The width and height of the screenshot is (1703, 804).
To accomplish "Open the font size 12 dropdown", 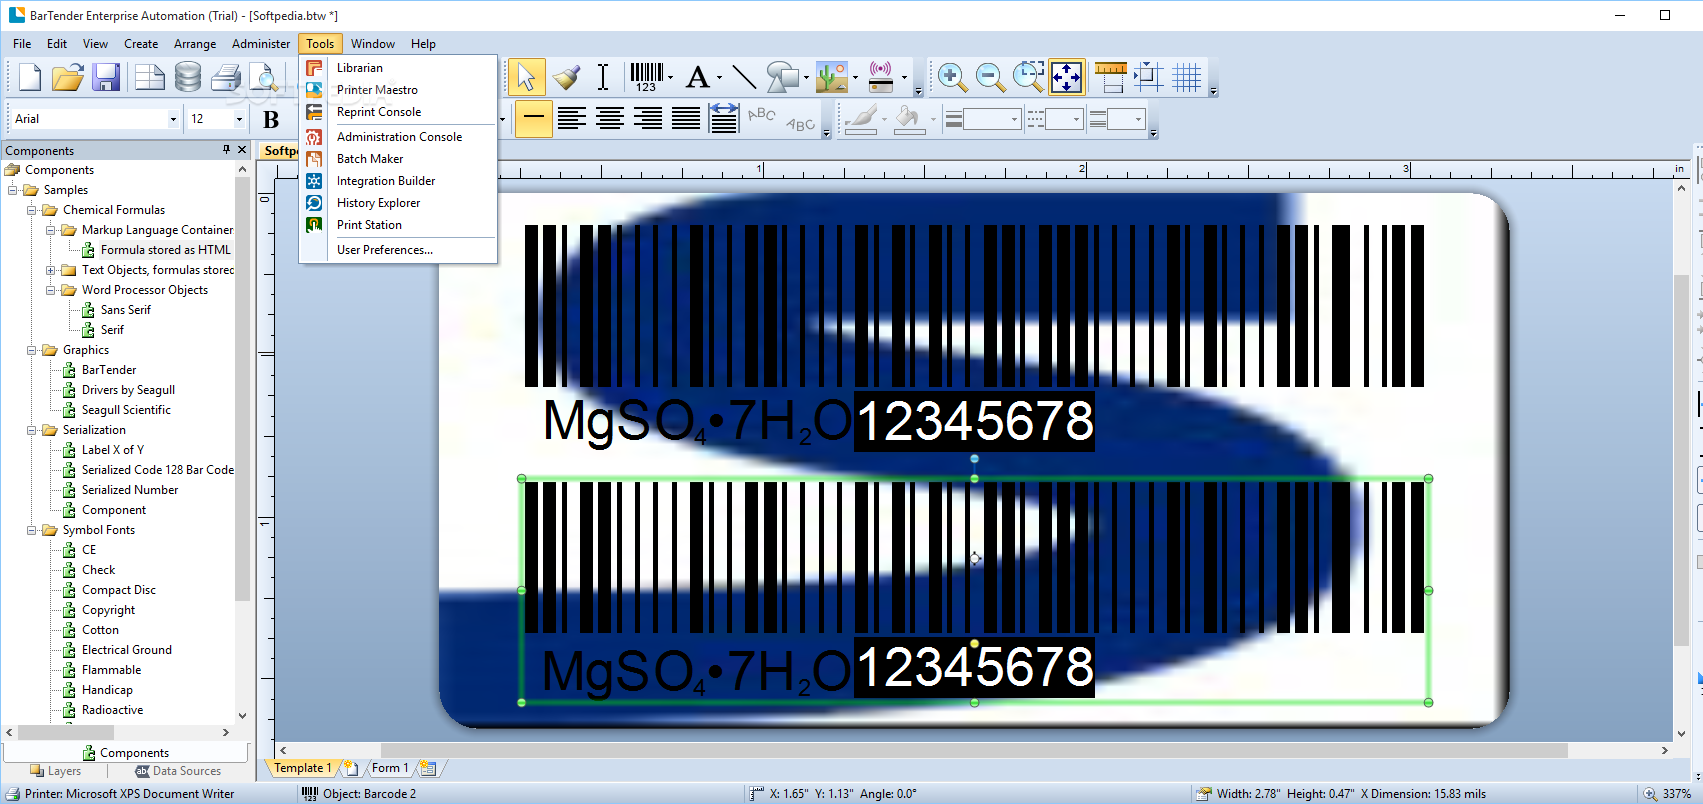I will 239,119.
